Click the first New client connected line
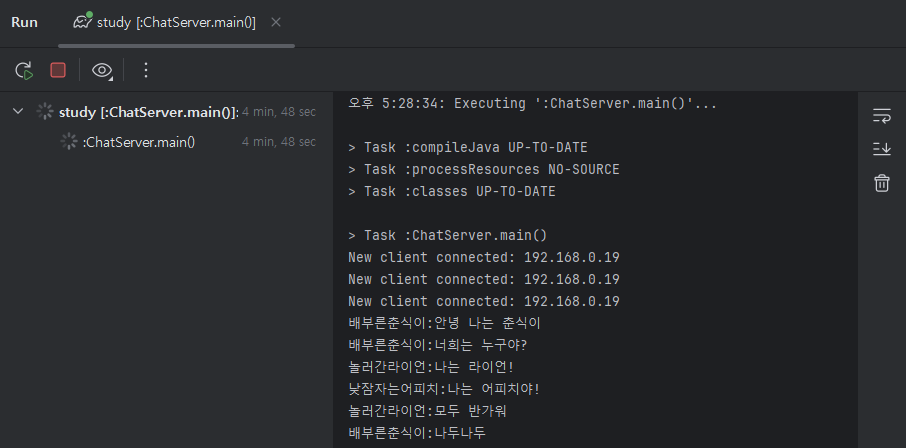The image size is (906, 448). click(484, 257)
